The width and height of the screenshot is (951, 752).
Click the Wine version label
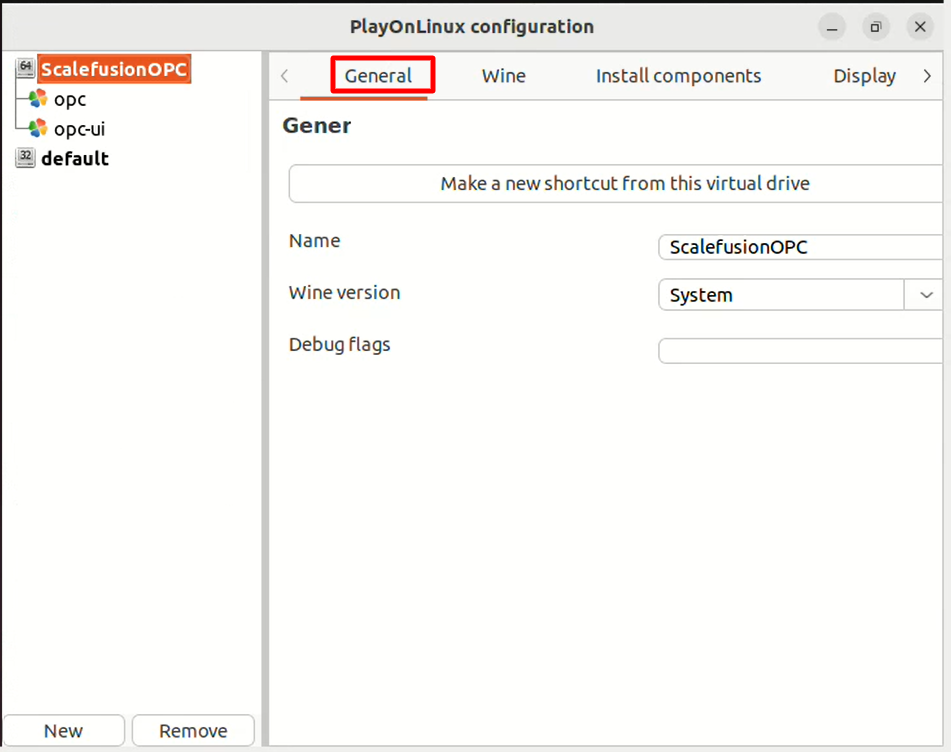point(344,292)
